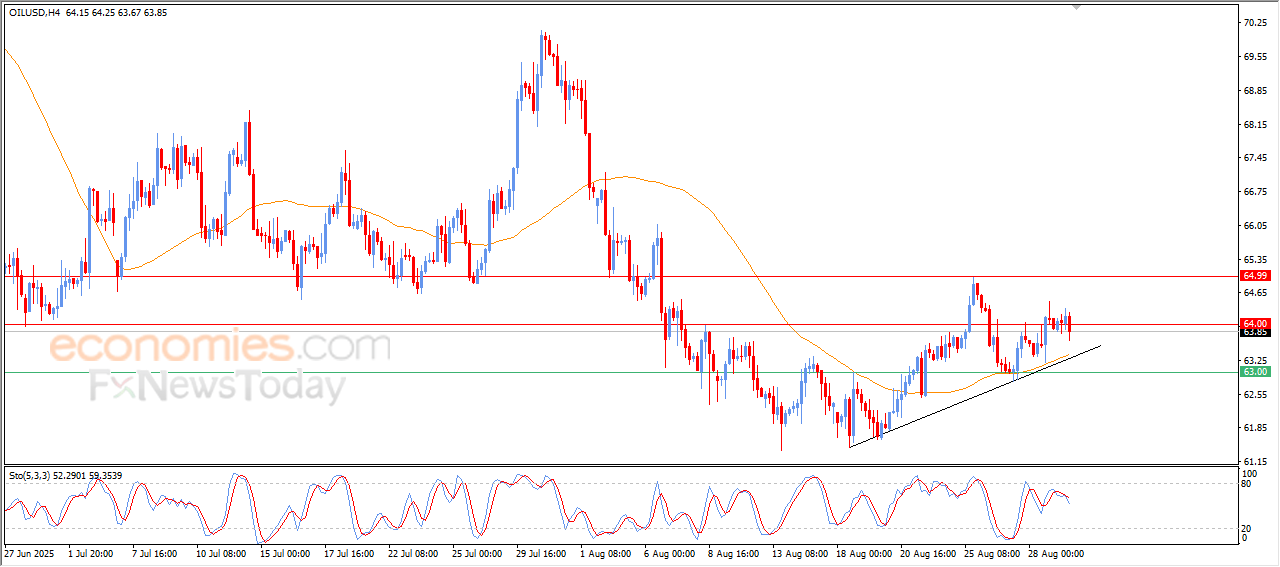The height and width of the screenshot is (567, 1280).
Task: Click the green 63.00 price tag
Action: [1255, 372]
